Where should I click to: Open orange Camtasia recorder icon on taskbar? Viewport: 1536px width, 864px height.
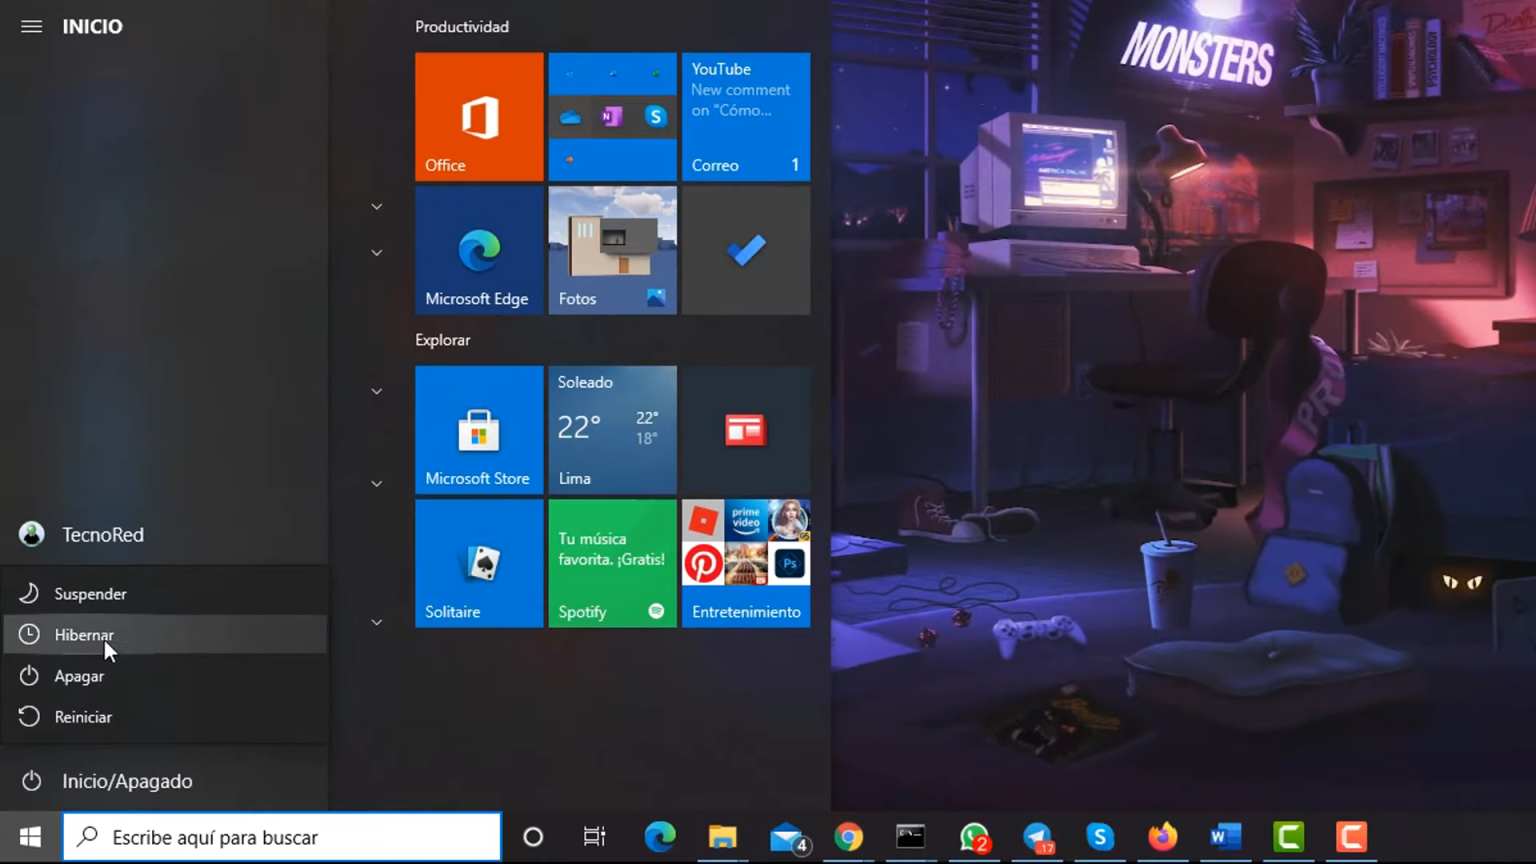click(1351, 837)
